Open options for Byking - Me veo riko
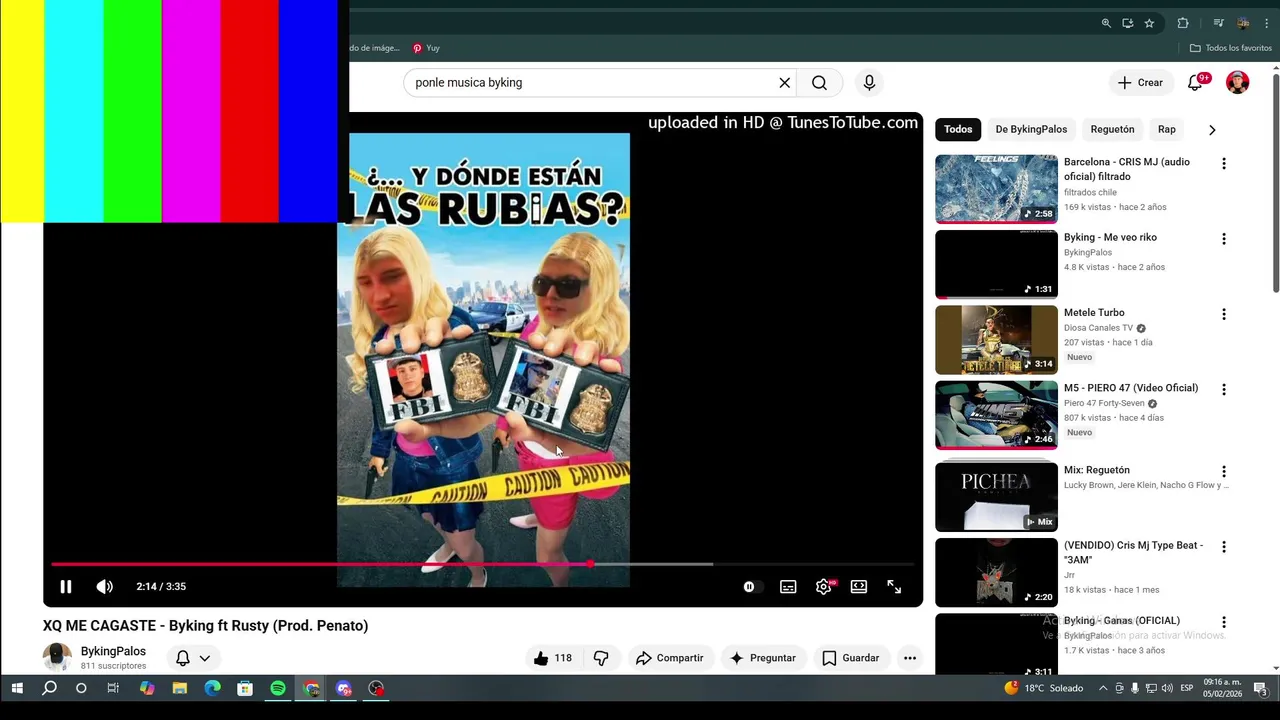 click(x=1223, y=239)
